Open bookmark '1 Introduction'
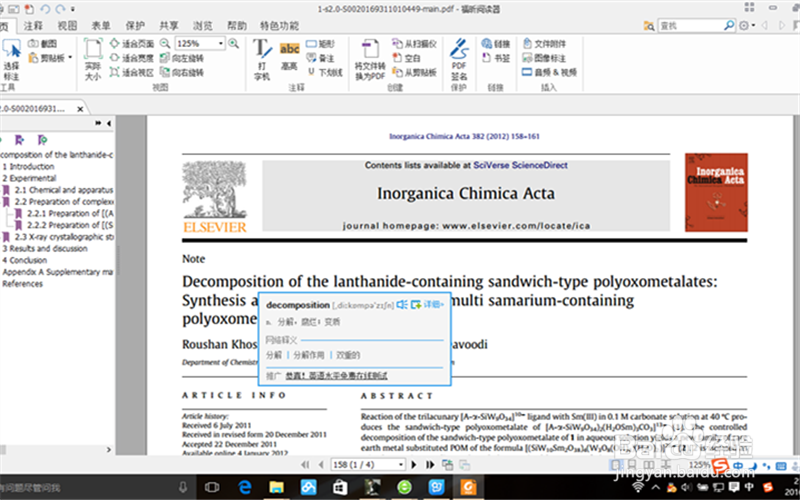 coord(28,166)
